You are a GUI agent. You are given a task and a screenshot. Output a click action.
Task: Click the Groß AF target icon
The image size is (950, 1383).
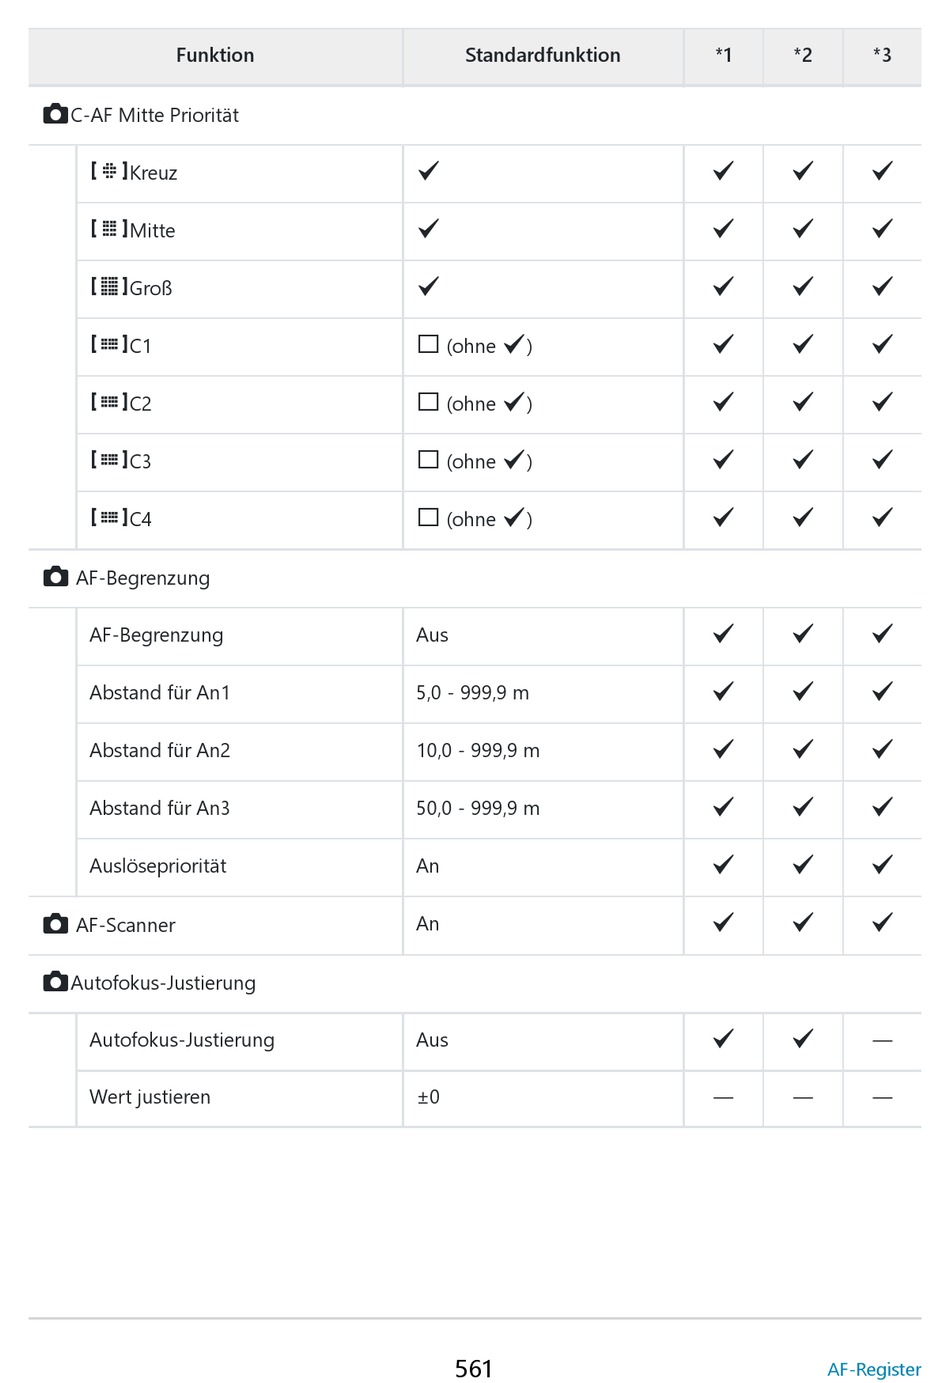click(x=109, y=287)
